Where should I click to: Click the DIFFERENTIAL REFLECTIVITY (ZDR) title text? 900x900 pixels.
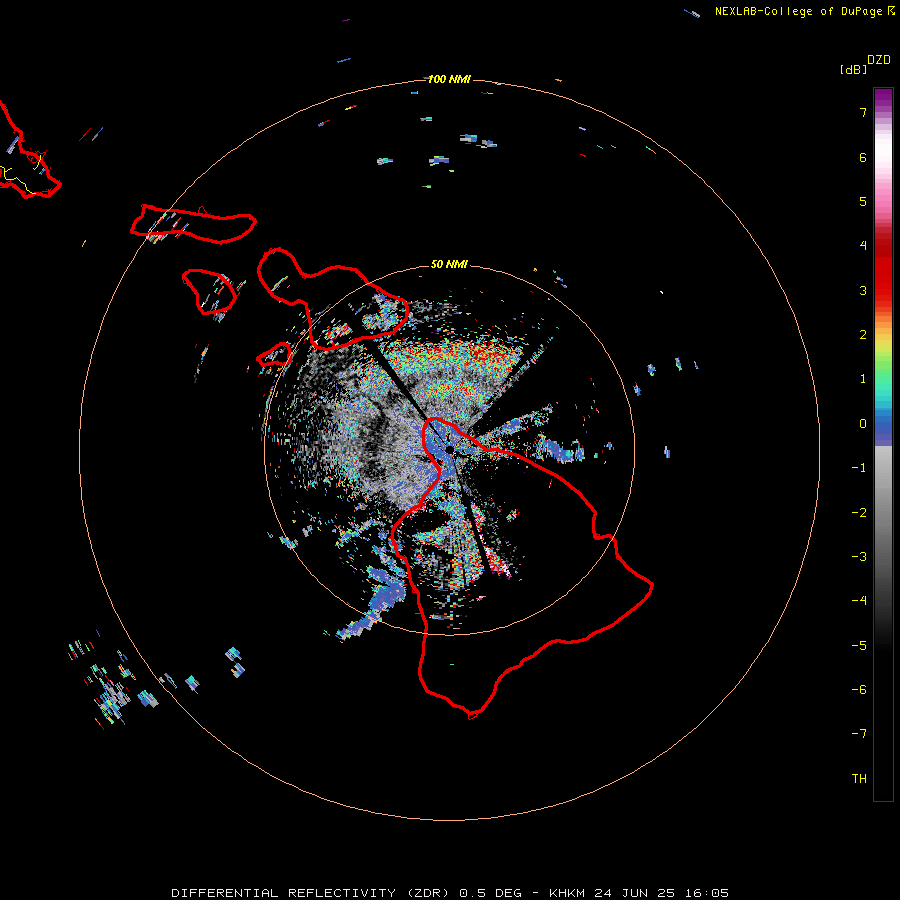pyautogui.click(x=312, y=893)
